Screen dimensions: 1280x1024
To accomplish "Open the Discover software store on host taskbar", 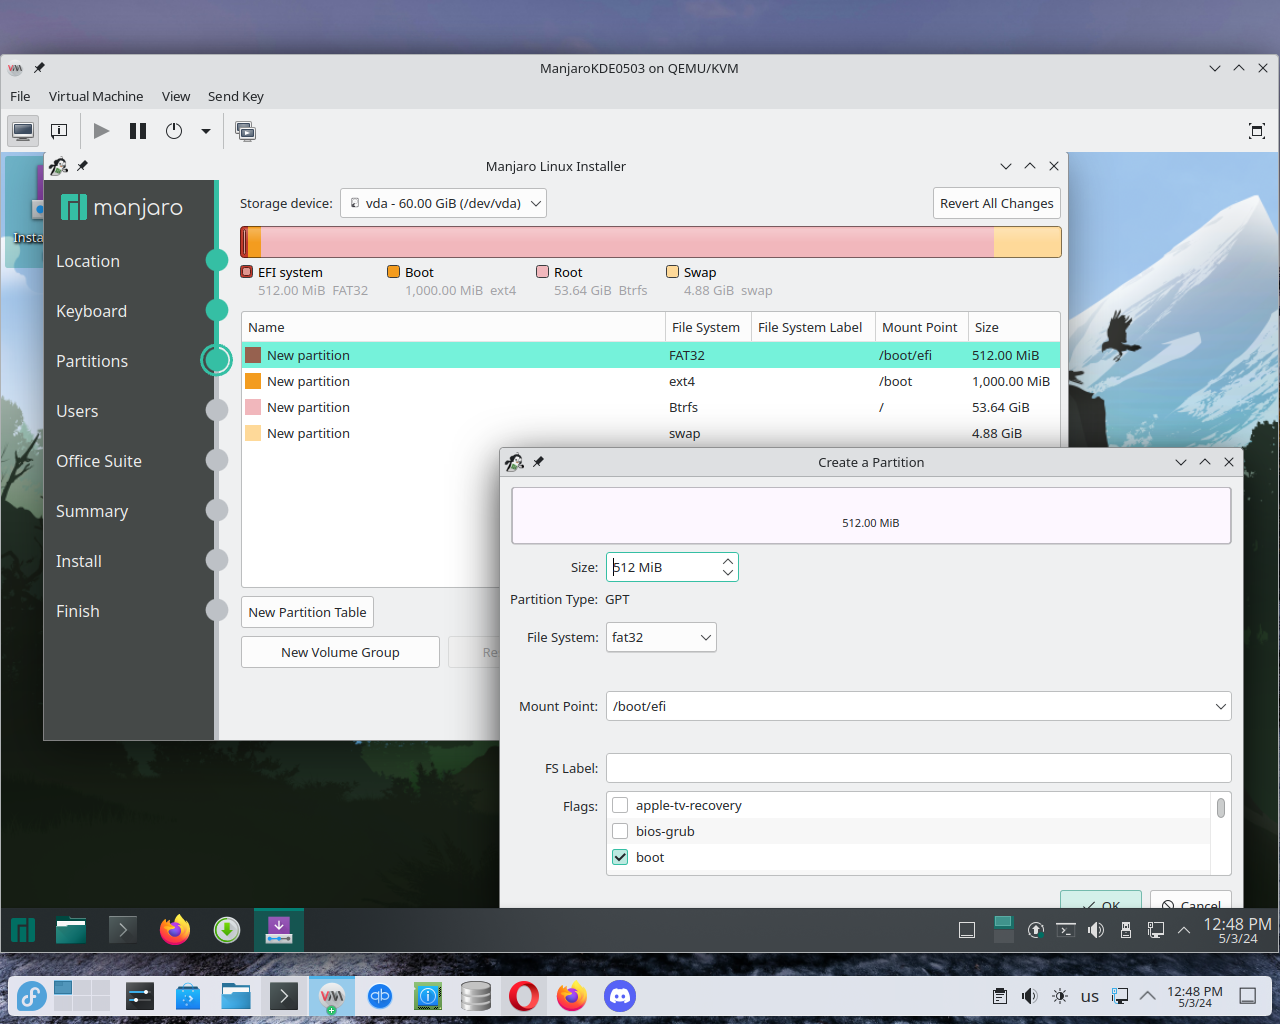I will pyautogui.click(x=187, y=996).
